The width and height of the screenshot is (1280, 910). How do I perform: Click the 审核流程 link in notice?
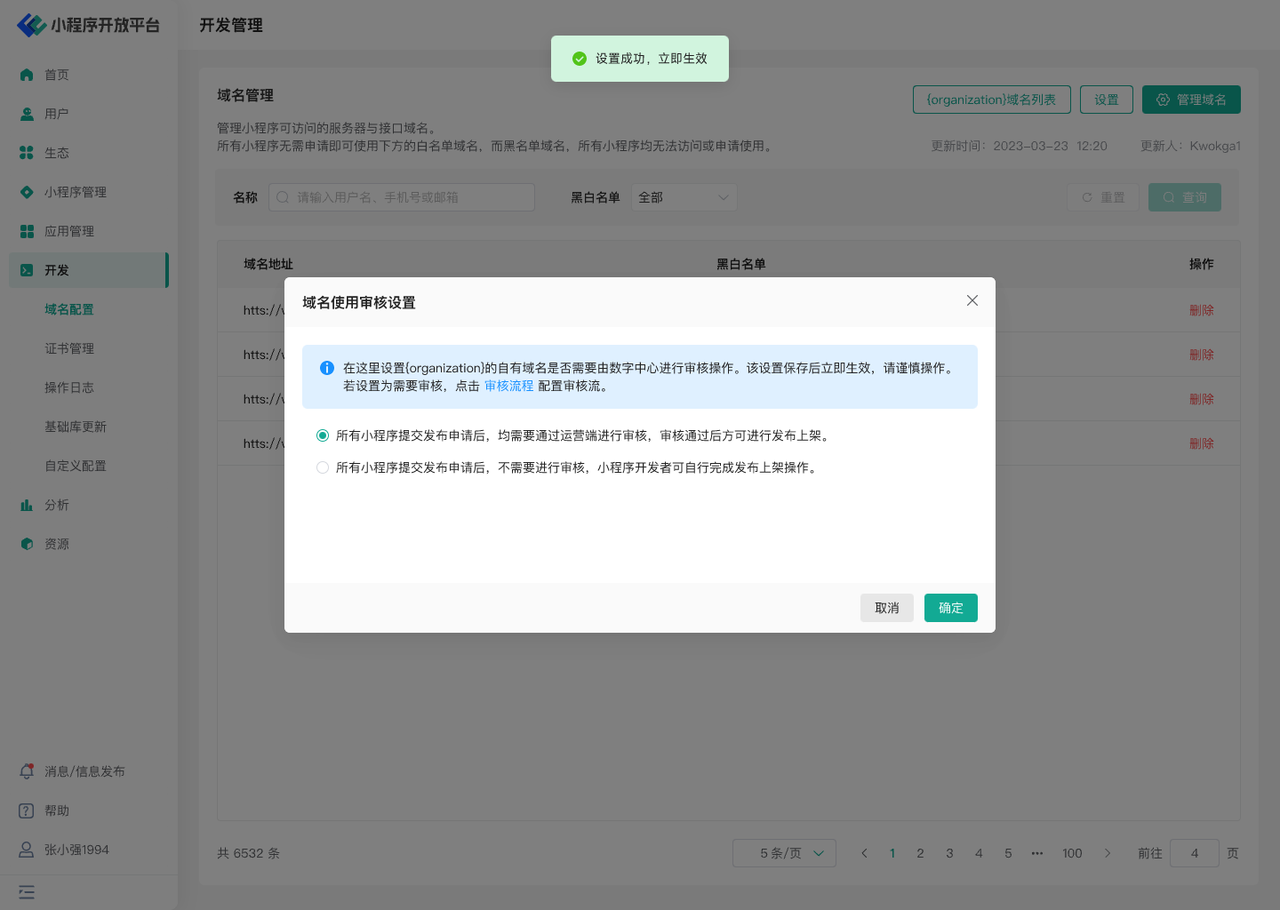click(x=509, y=386)
